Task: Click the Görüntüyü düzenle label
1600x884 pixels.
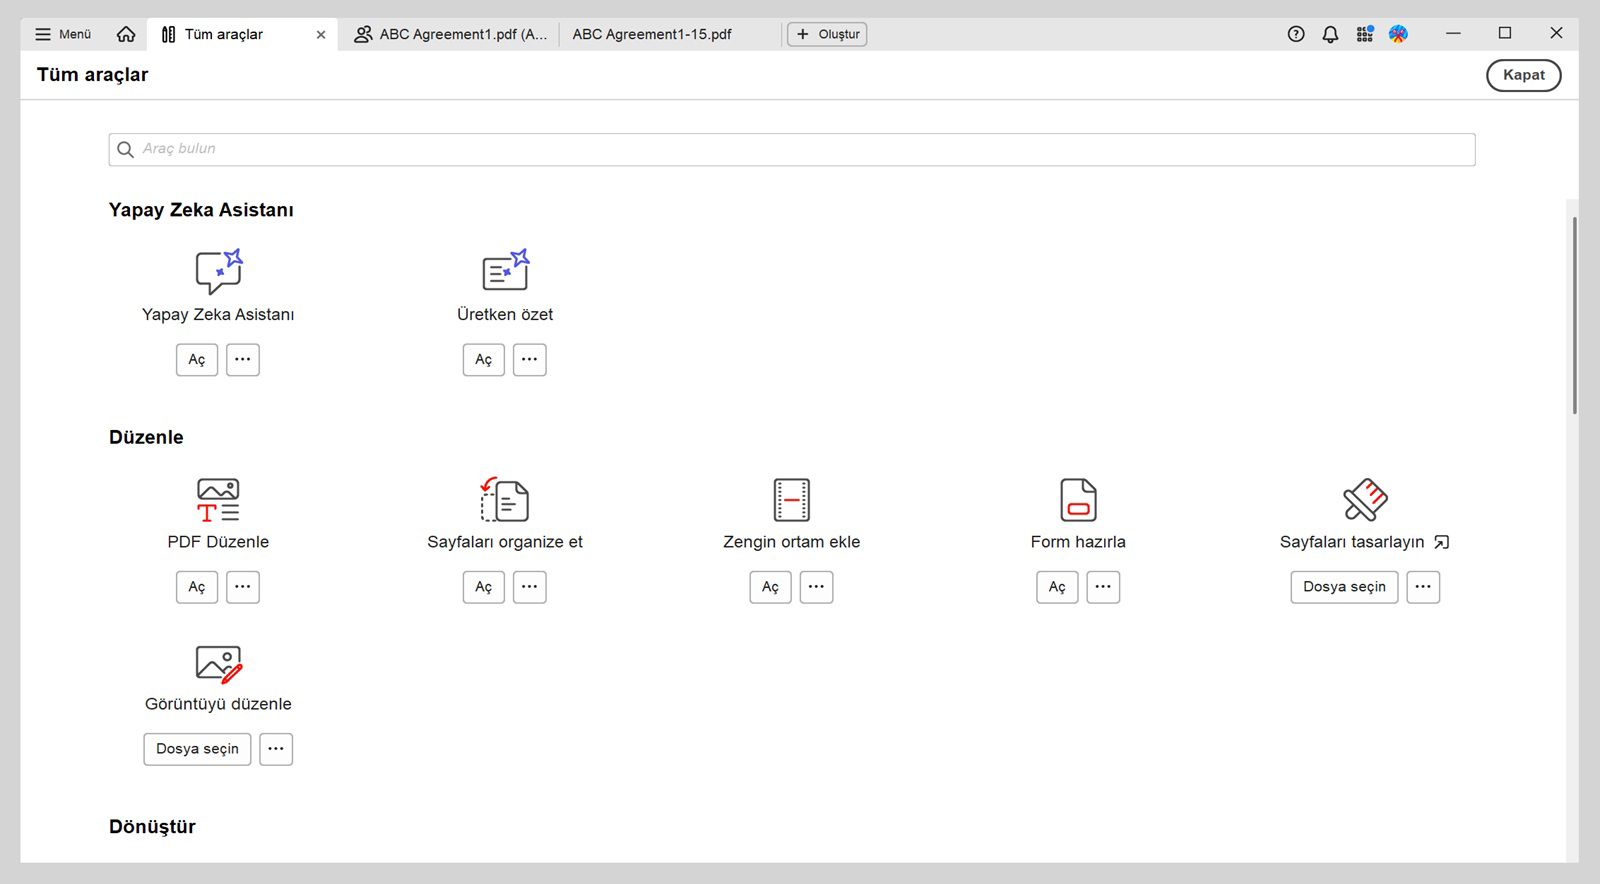Action: [218, 704]
